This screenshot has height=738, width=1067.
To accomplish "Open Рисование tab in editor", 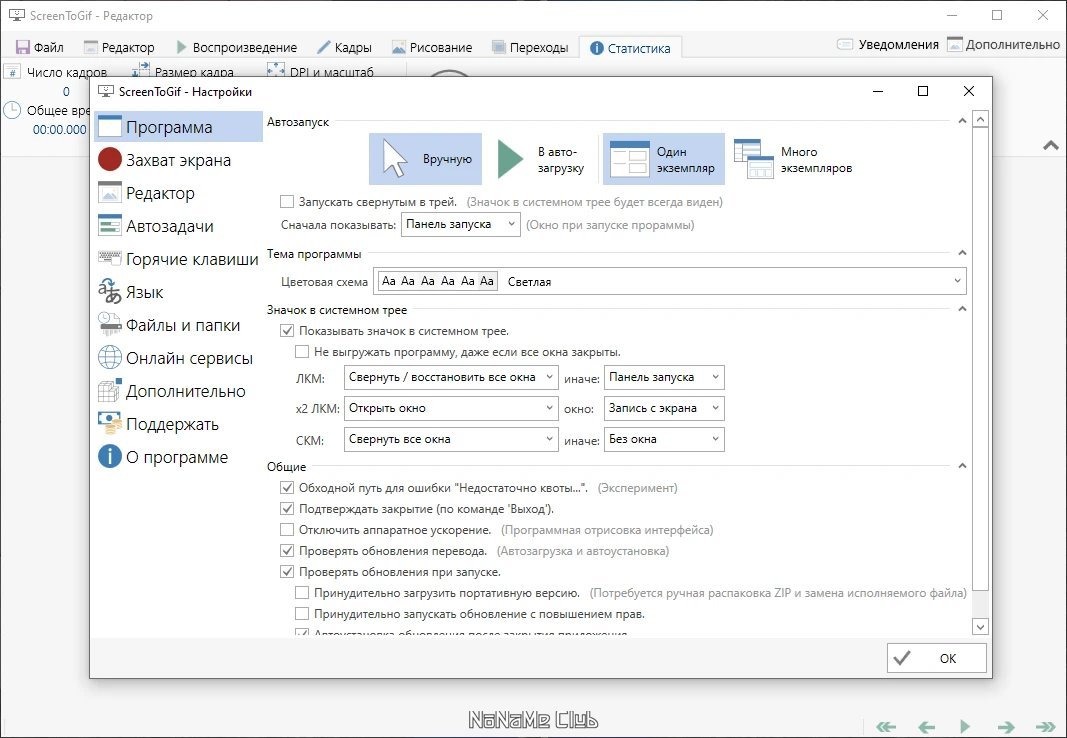I will (x=432, y=47).
